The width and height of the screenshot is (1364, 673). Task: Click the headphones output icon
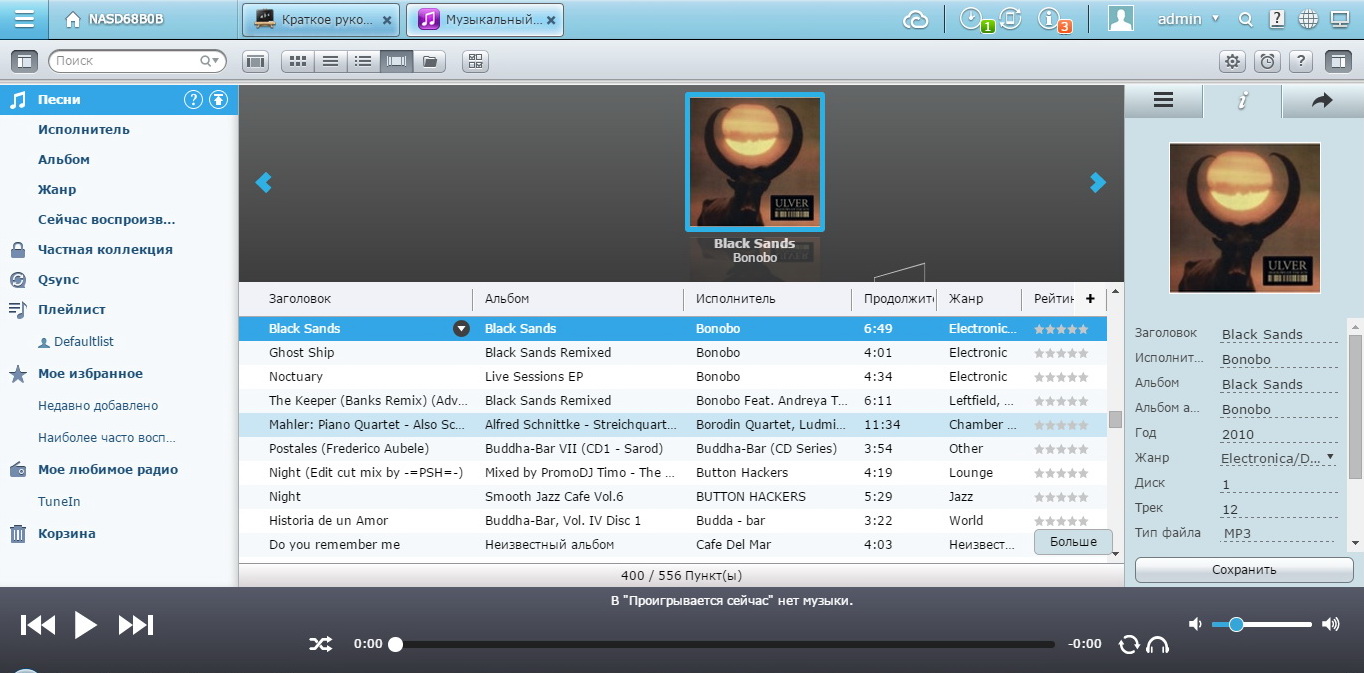[x=1158, y=645]
